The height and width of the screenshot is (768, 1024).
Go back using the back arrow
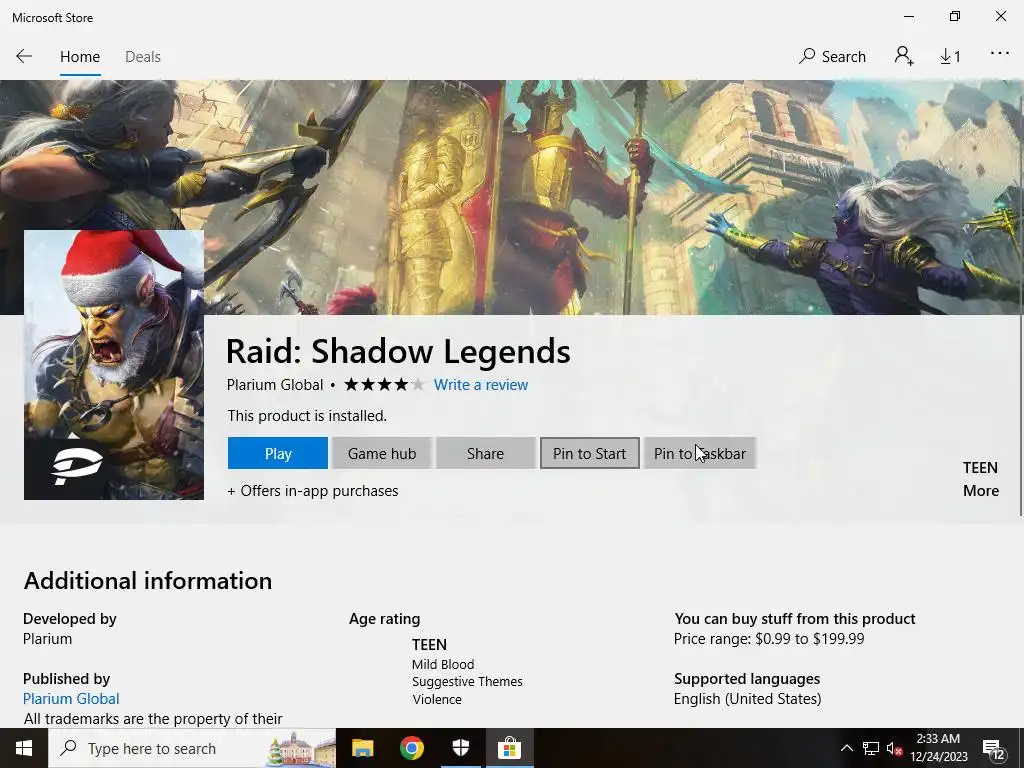(x=24, y=57)
